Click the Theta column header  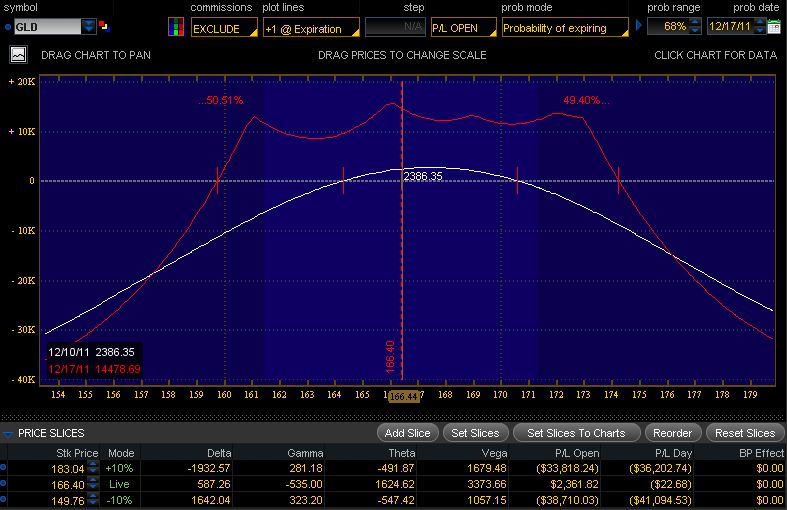pos(402,453)
